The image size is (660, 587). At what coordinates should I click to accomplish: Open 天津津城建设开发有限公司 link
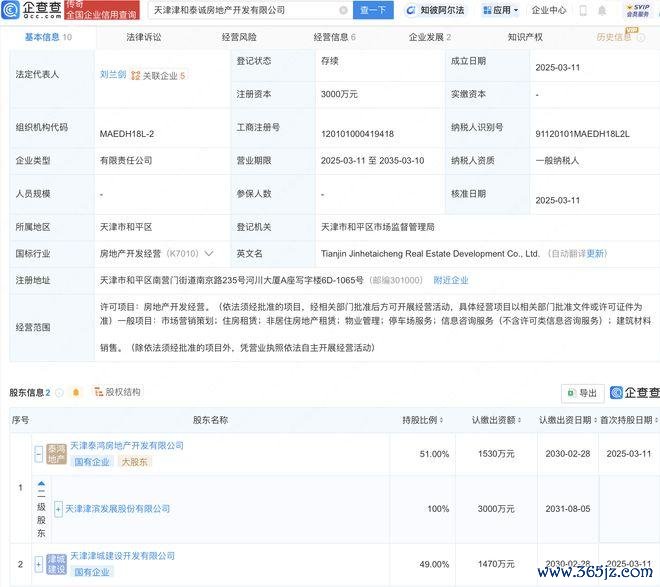click(x=122, y=556)
